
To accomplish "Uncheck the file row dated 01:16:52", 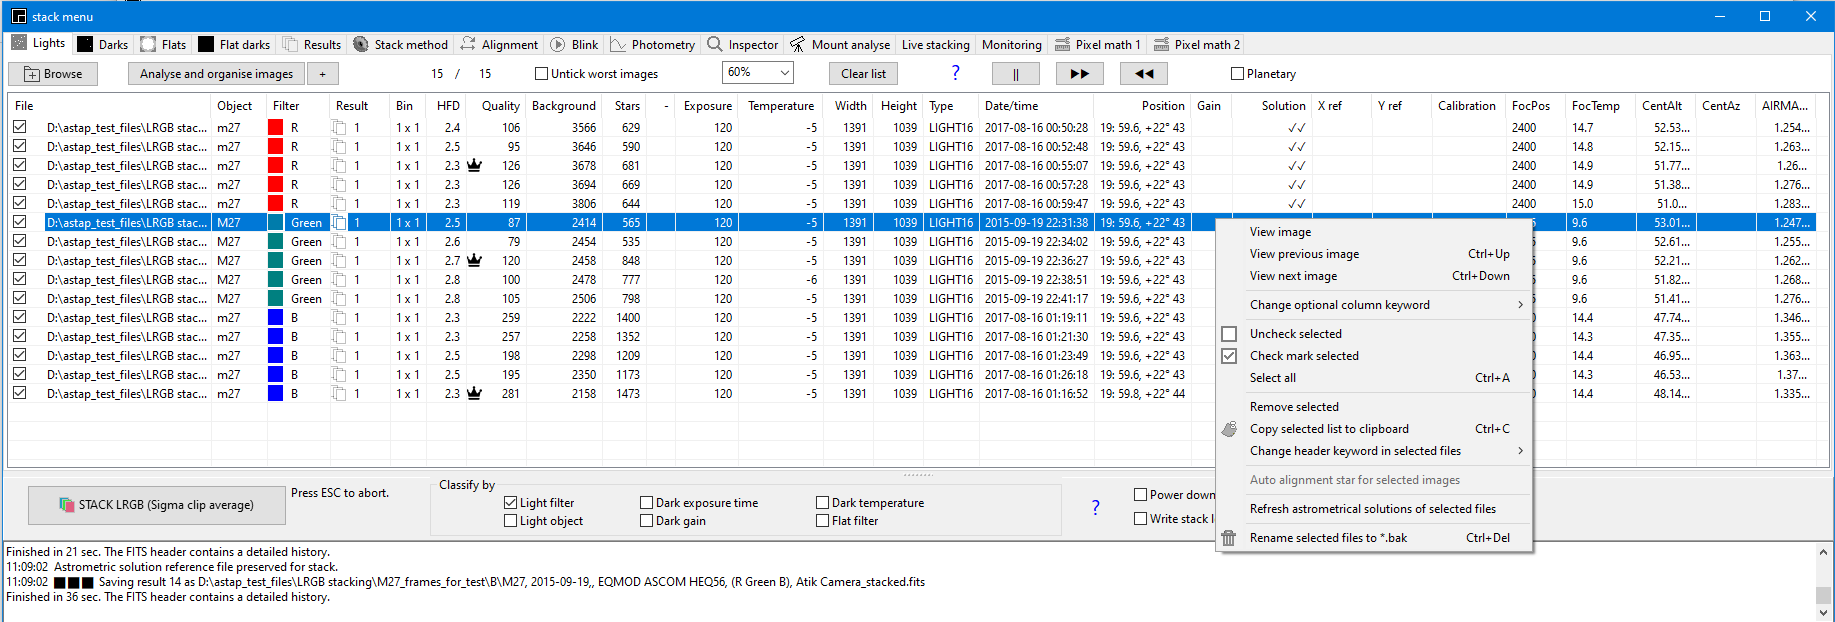I will pos(19,393).
